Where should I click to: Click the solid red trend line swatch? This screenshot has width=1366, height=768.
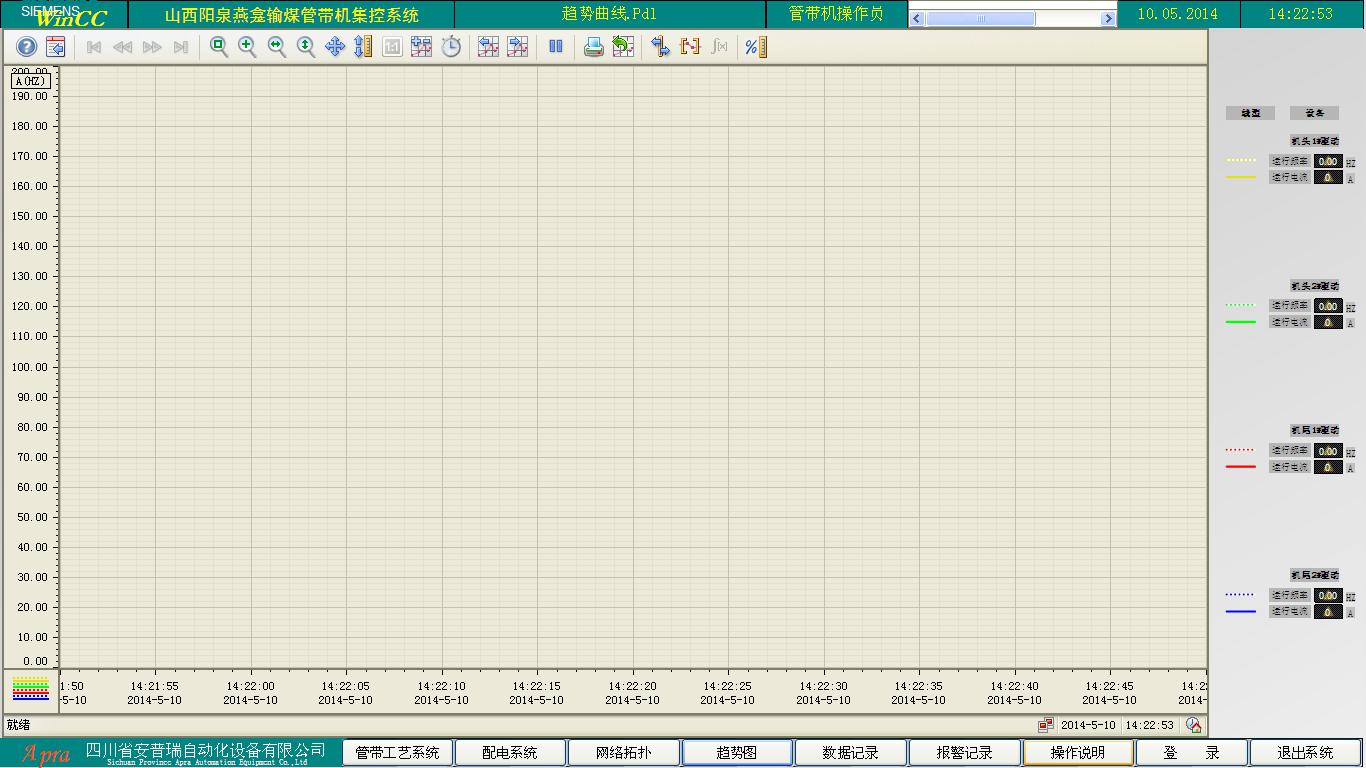[1240, 467]
